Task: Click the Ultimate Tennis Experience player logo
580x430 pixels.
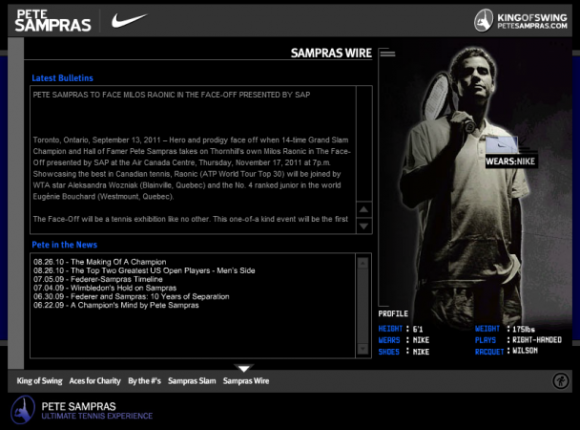Action: point(23,410)
